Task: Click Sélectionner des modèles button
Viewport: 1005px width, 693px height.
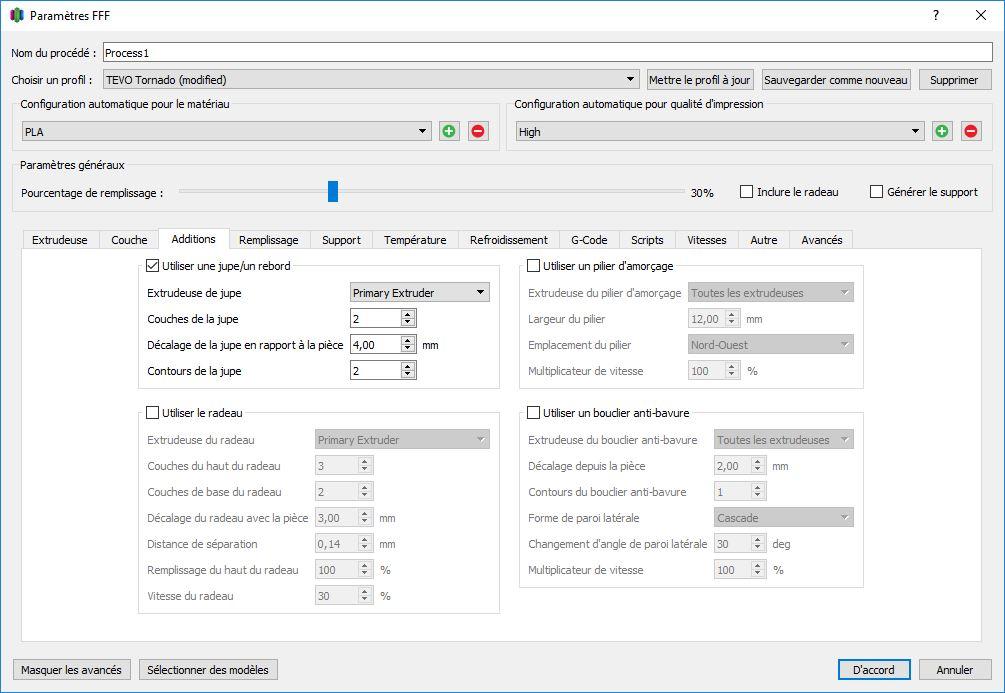Action: coord(208,669)
